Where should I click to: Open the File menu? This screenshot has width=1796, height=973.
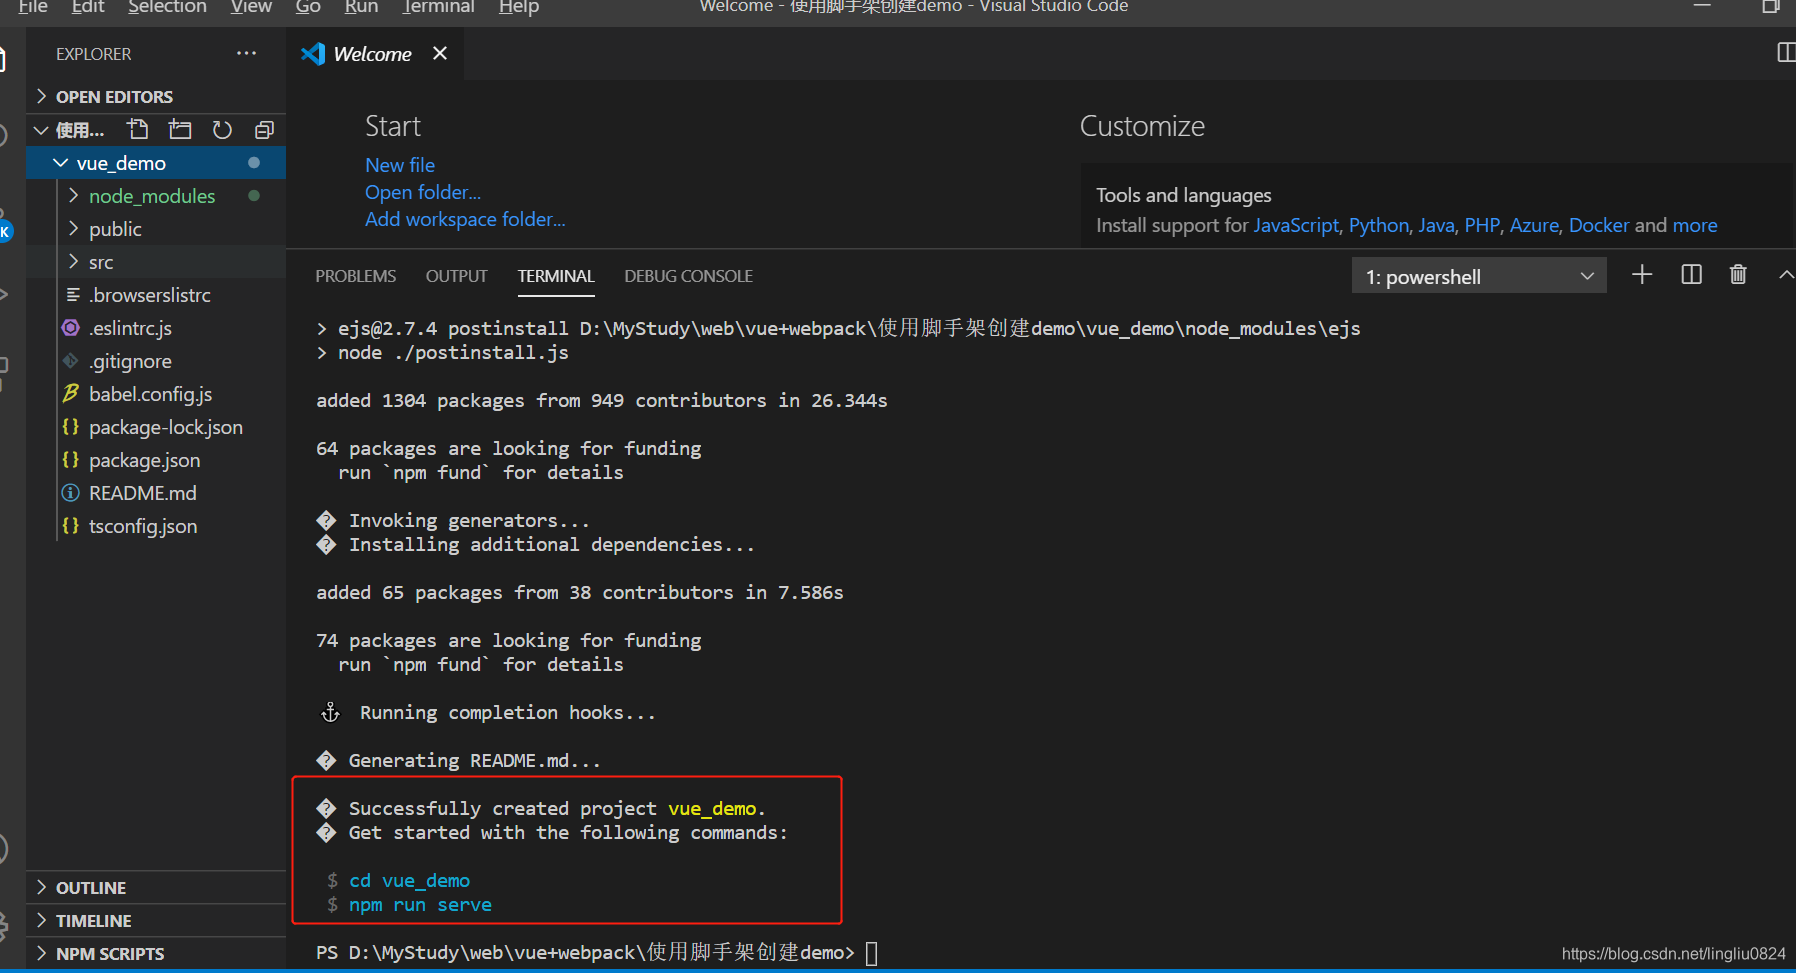pyautogui.click(x=33, y=7)
